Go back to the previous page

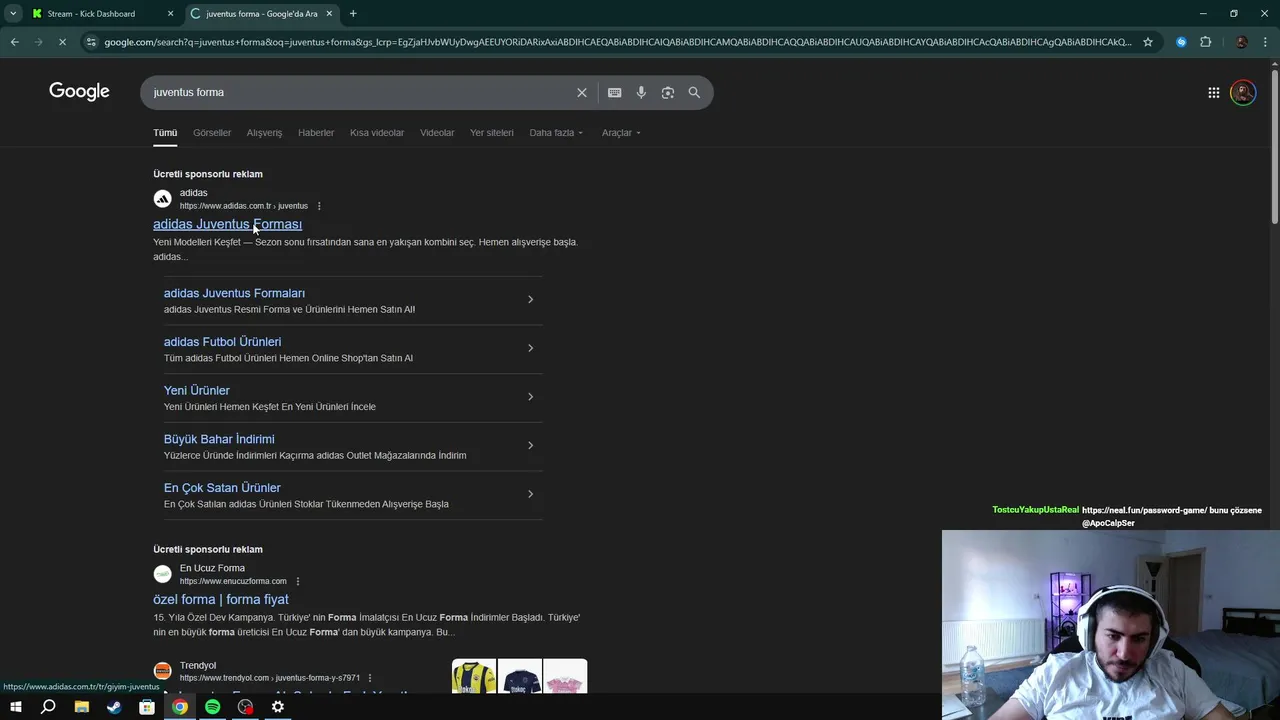(x=14, y=42)
